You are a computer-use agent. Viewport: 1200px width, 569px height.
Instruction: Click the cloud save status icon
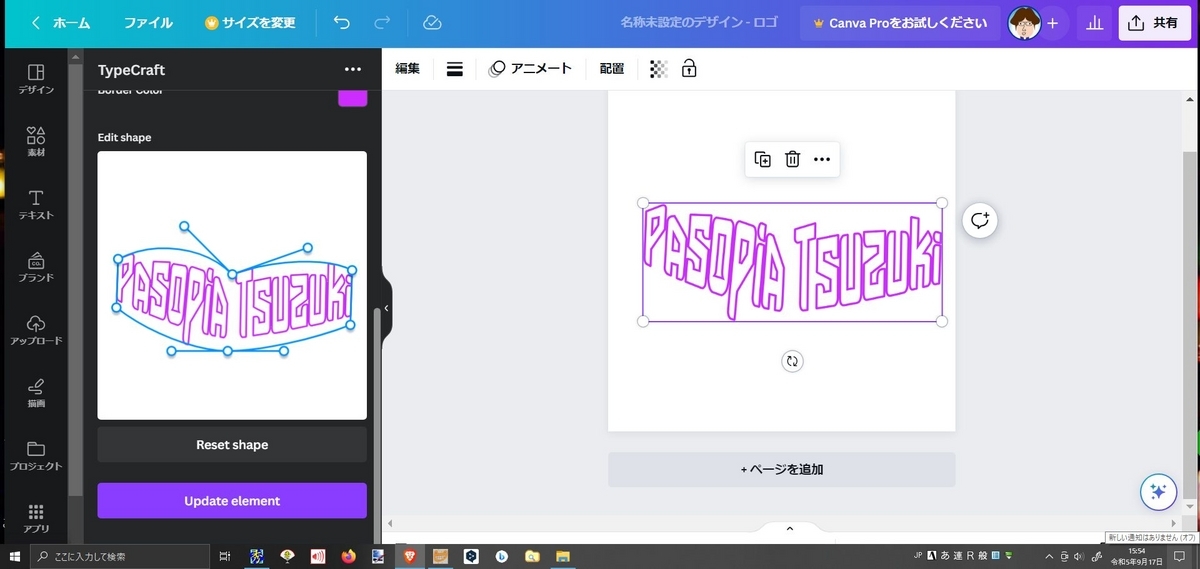432,22
